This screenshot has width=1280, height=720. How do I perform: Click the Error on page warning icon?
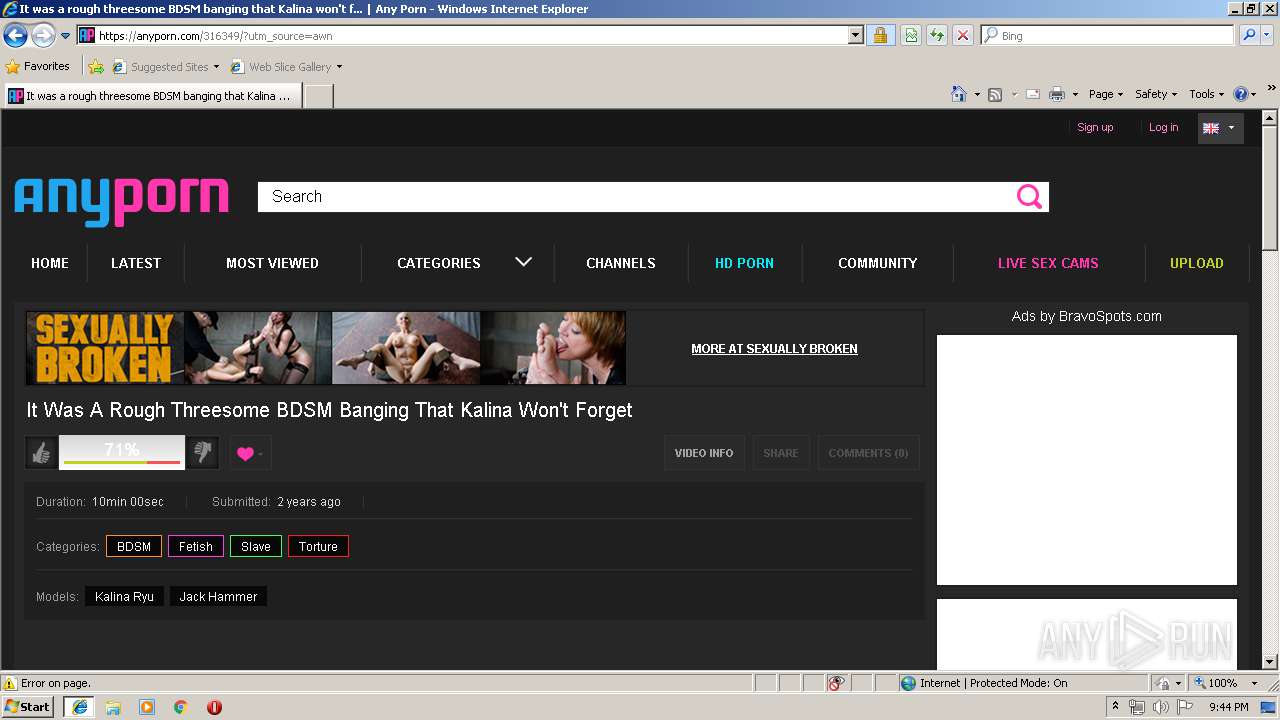(10, 683)
